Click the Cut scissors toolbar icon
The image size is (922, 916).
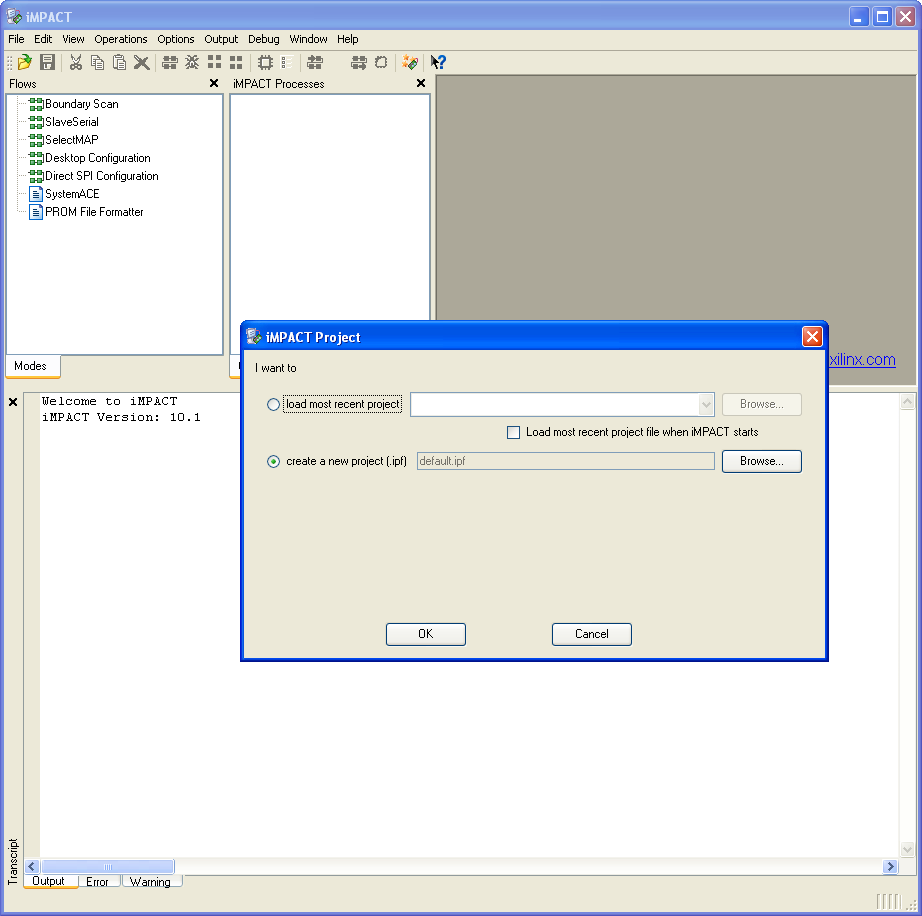tap(75, 62)
